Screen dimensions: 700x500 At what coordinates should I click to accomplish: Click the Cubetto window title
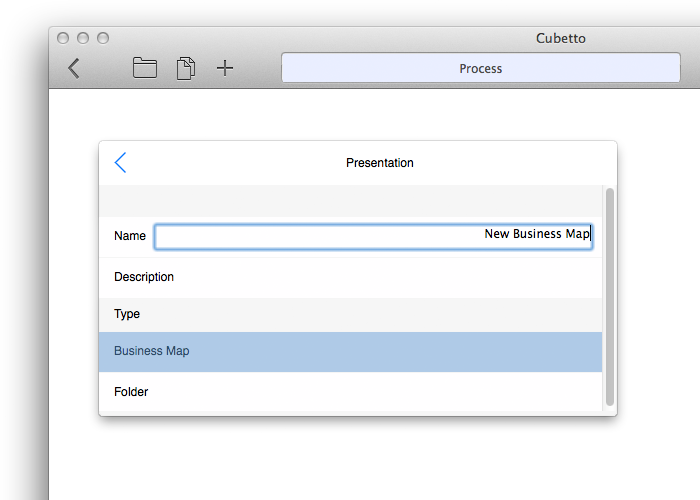pyautogui.click(x=561, y=38)
